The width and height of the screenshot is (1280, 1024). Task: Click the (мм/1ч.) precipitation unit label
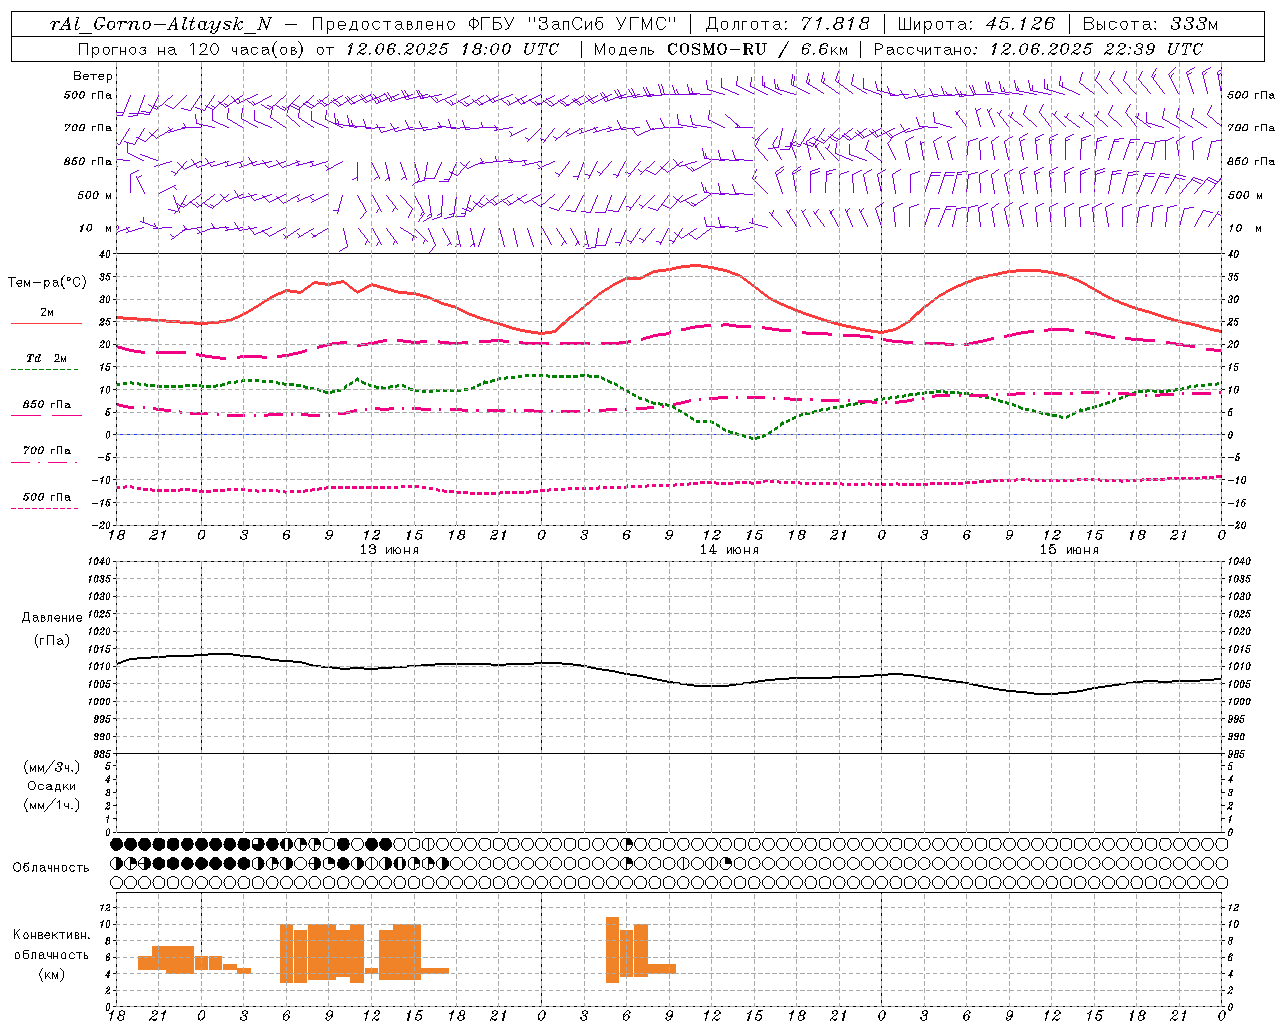pyautogui.click(x=52, y=805)
